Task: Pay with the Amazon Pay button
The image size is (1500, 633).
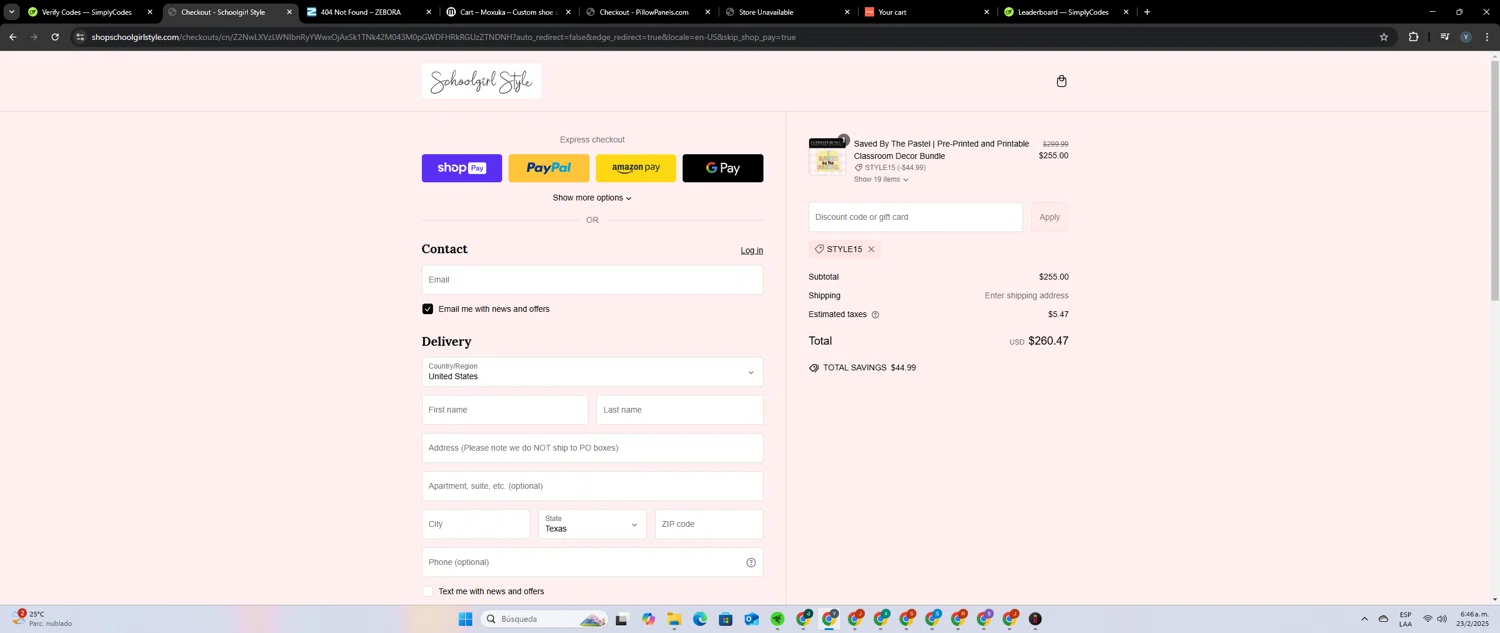Action: point(636,168)
